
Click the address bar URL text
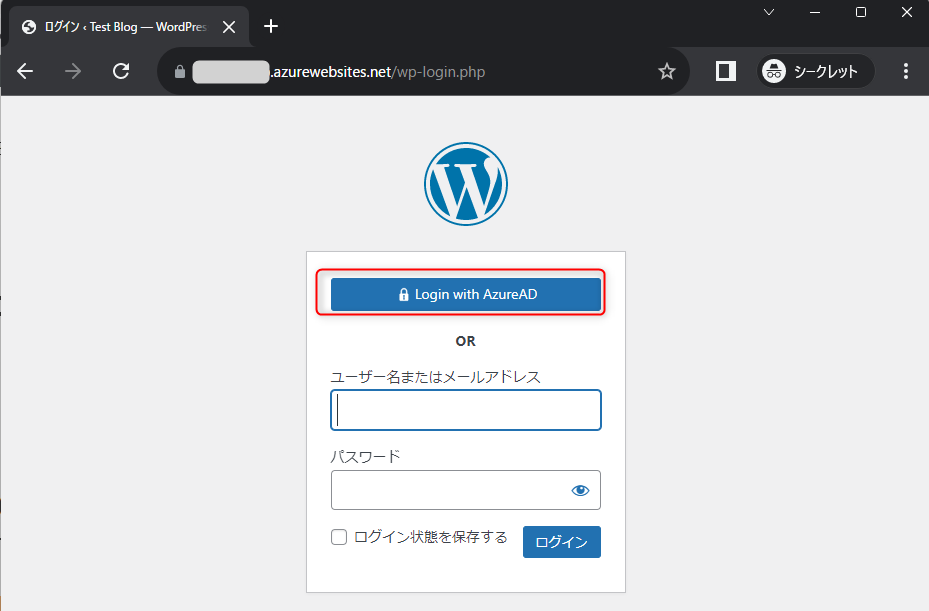[x=378, y=72]
